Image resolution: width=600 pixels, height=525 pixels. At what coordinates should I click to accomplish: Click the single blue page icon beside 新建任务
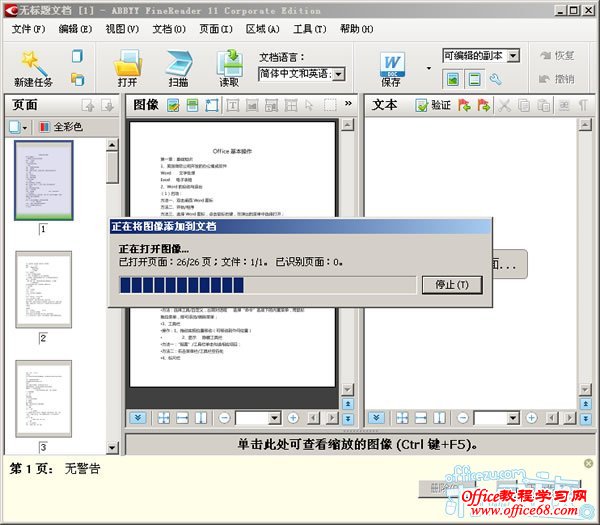pyautogui.click(x=77, y=56)
